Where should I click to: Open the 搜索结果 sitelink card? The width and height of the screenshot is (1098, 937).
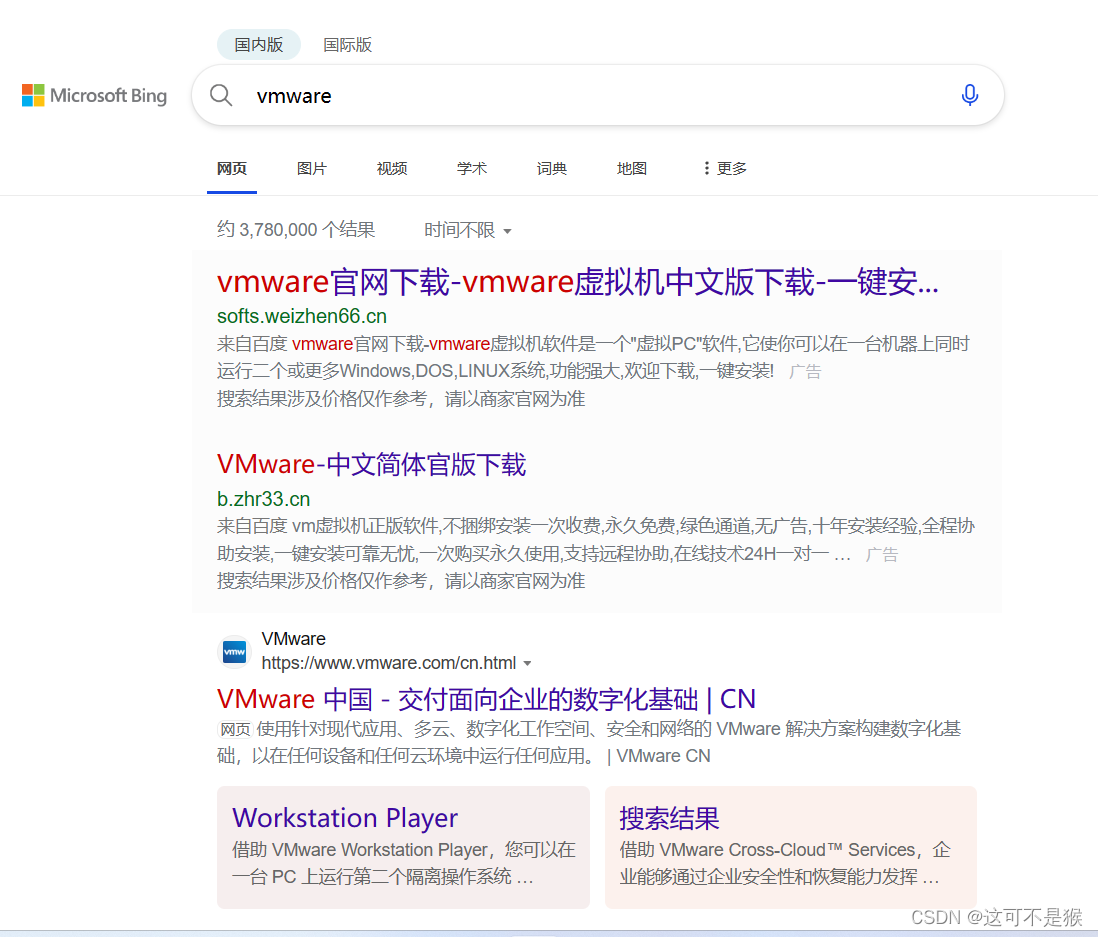pyautogui.click(x=791, y=847)
